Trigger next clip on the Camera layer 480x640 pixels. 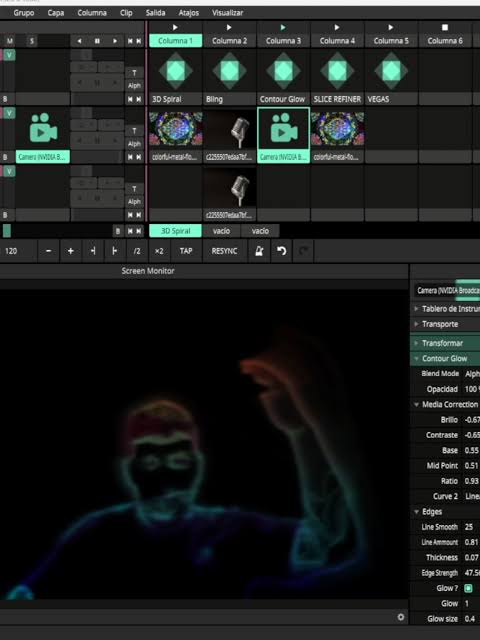pos(139,157)
